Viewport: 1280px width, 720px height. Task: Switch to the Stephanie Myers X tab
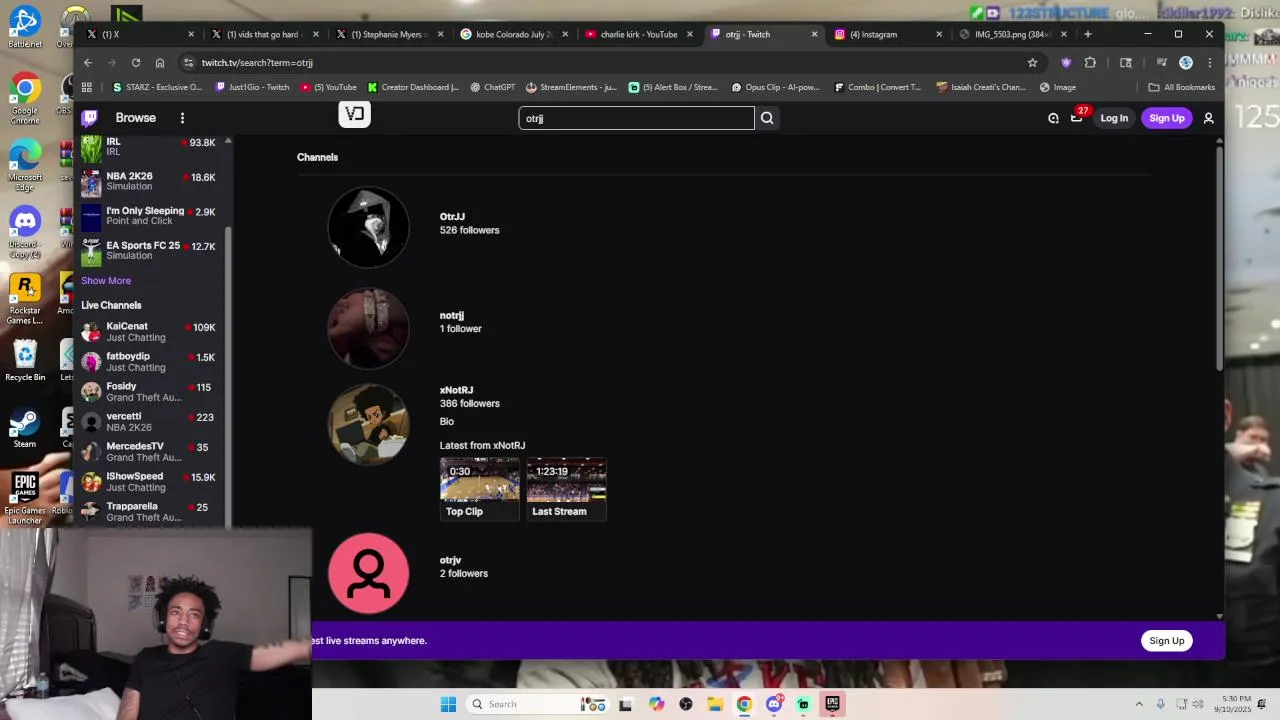(389, 34)
